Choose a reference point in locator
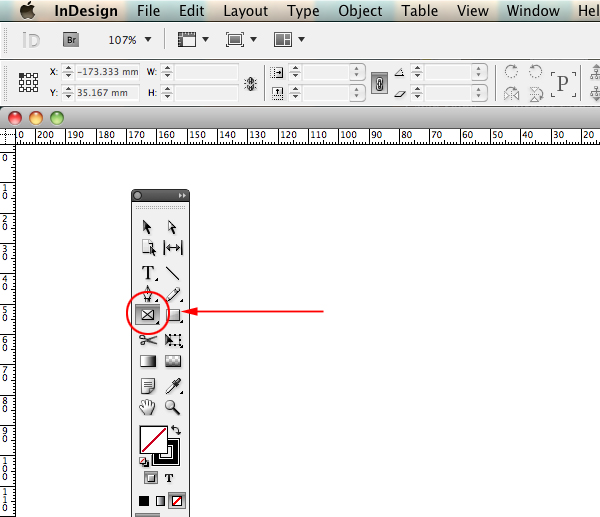Viewport: 600px width, 517px height. click(x=29, y=82)
